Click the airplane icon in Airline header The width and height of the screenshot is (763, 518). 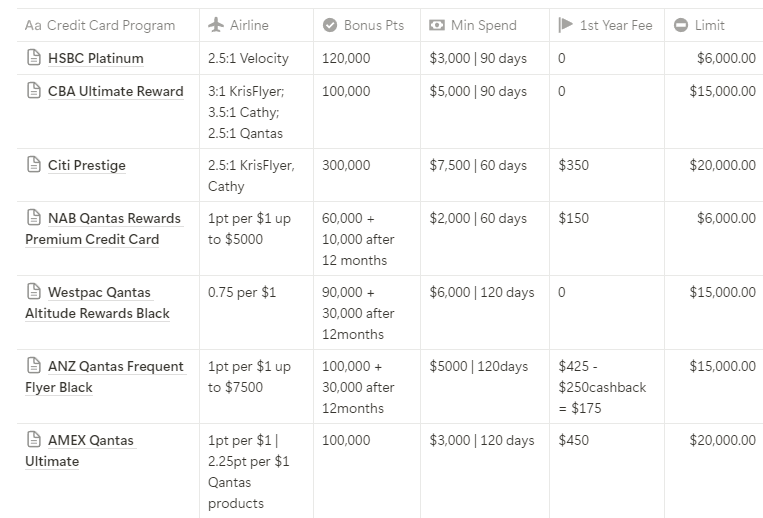pyautogui.click(x=215, y=25)
